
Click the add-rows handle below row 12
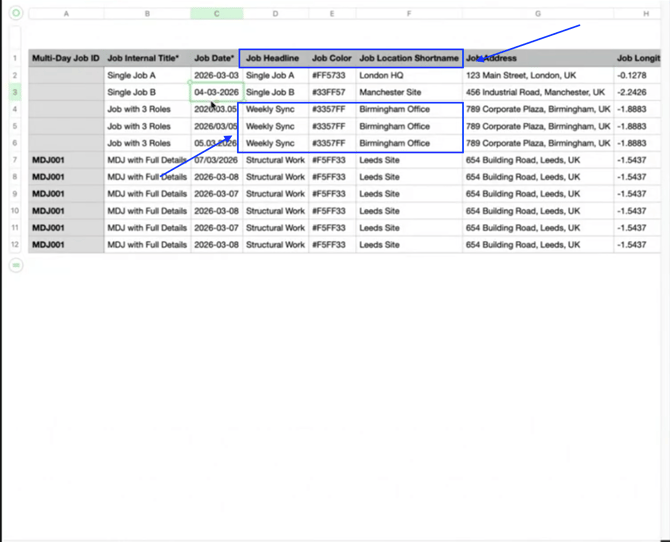(x=16, y=265)
